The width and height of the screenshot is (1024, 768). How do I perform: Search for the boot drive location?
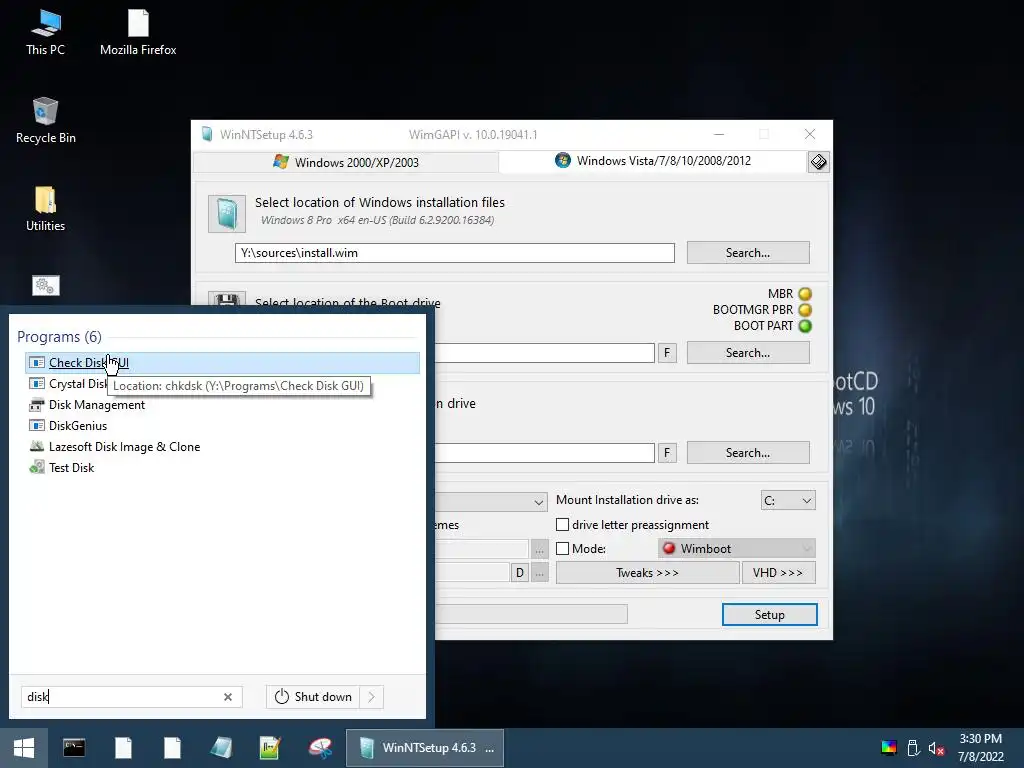[748, 353]
